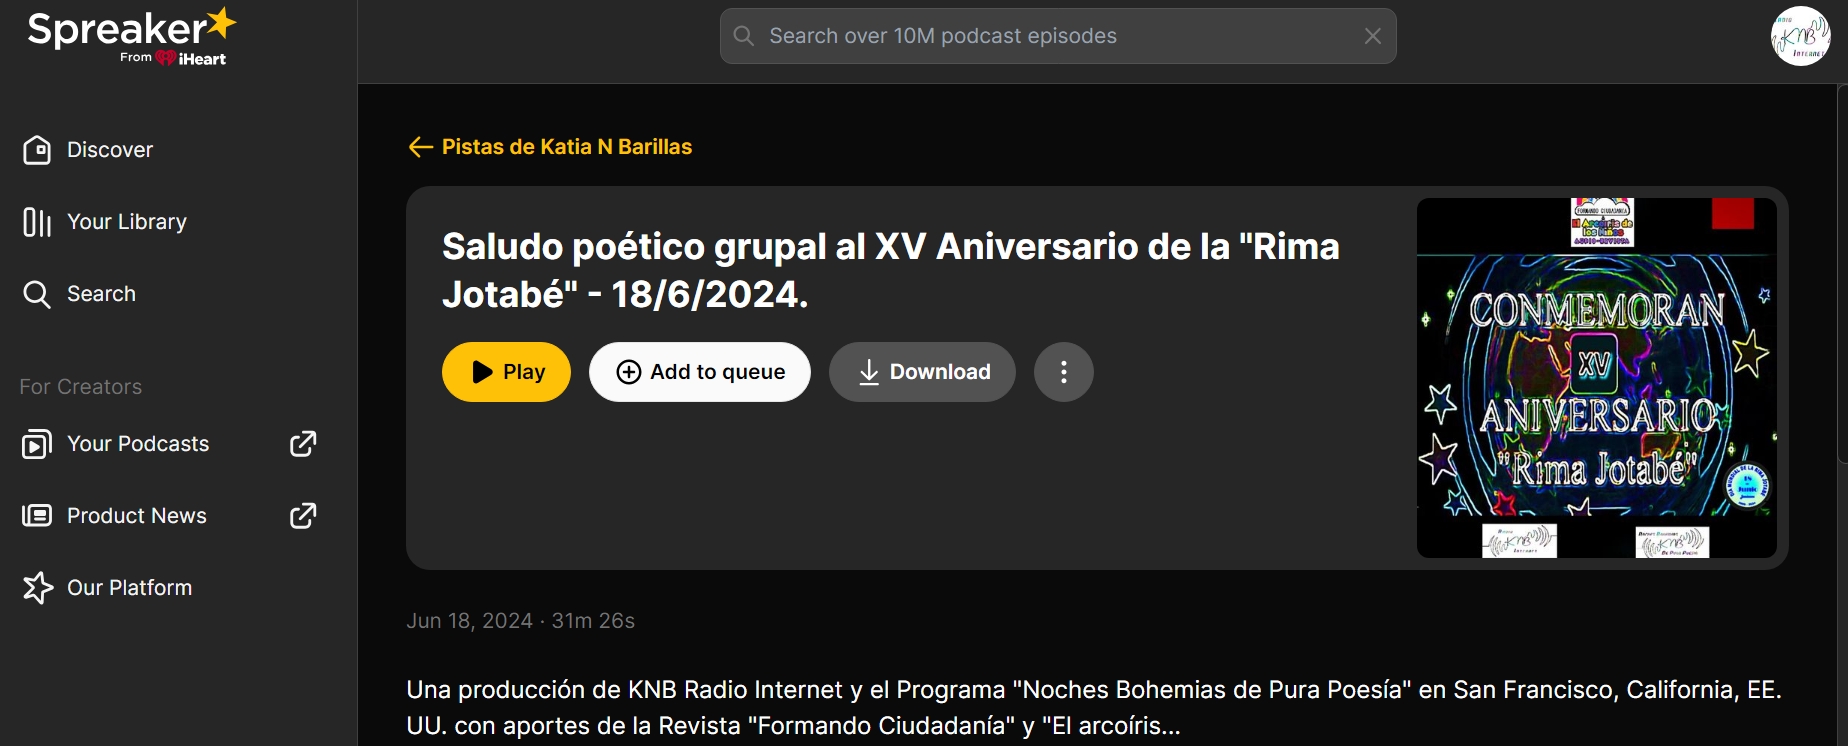Go back to Pistas de Katia N Barillas
The image size is (1848, 746).
coord(549,147)
